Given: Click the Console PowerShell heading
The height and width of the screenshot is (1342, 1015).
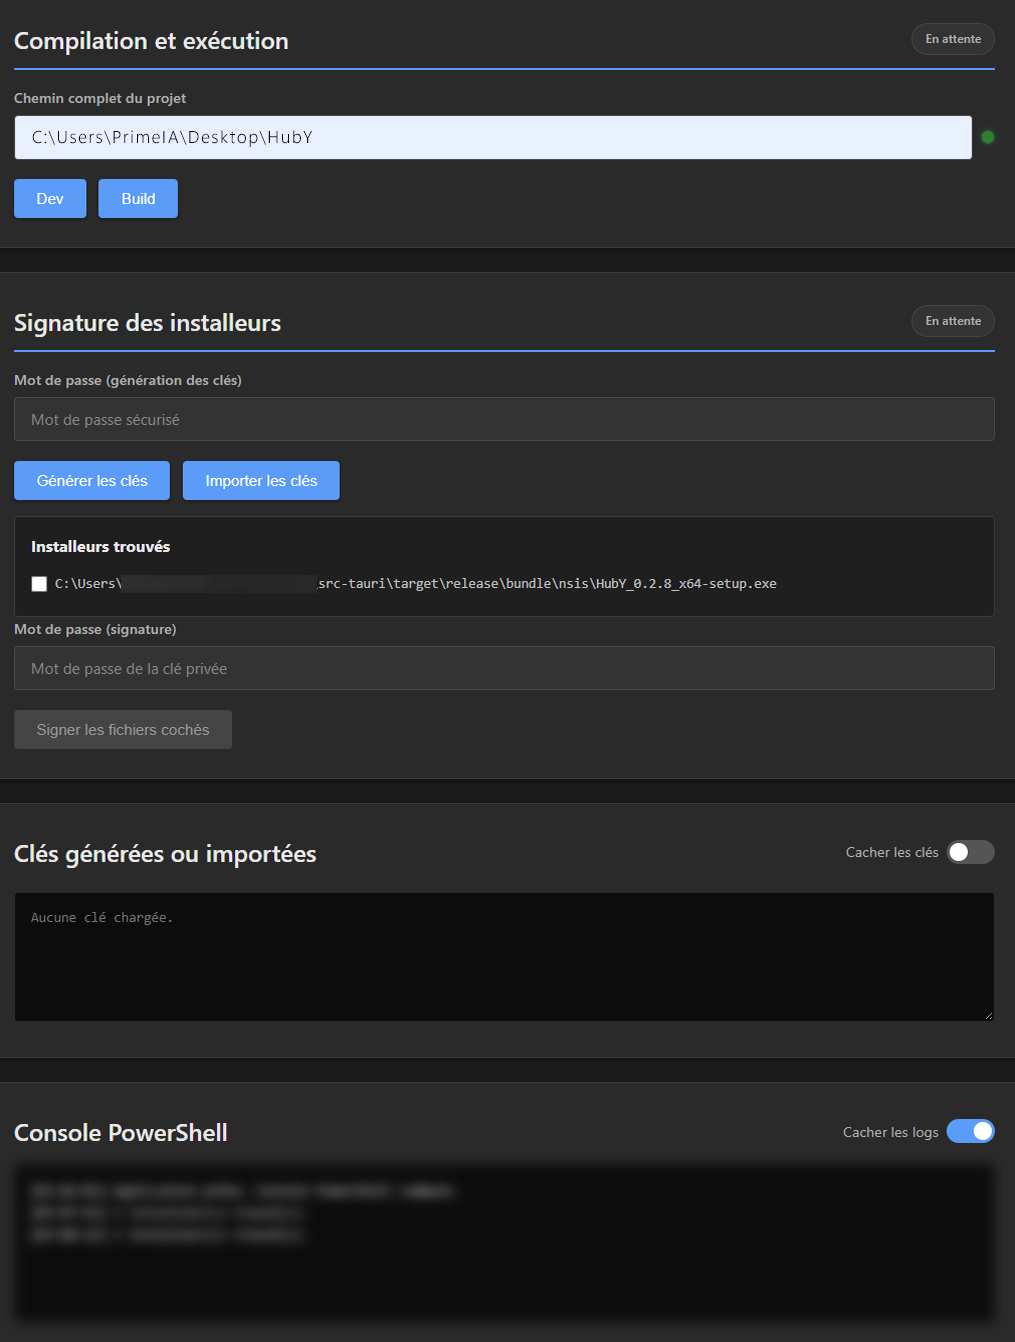Looking at the screenshot, I should (x=121, y=1133).
